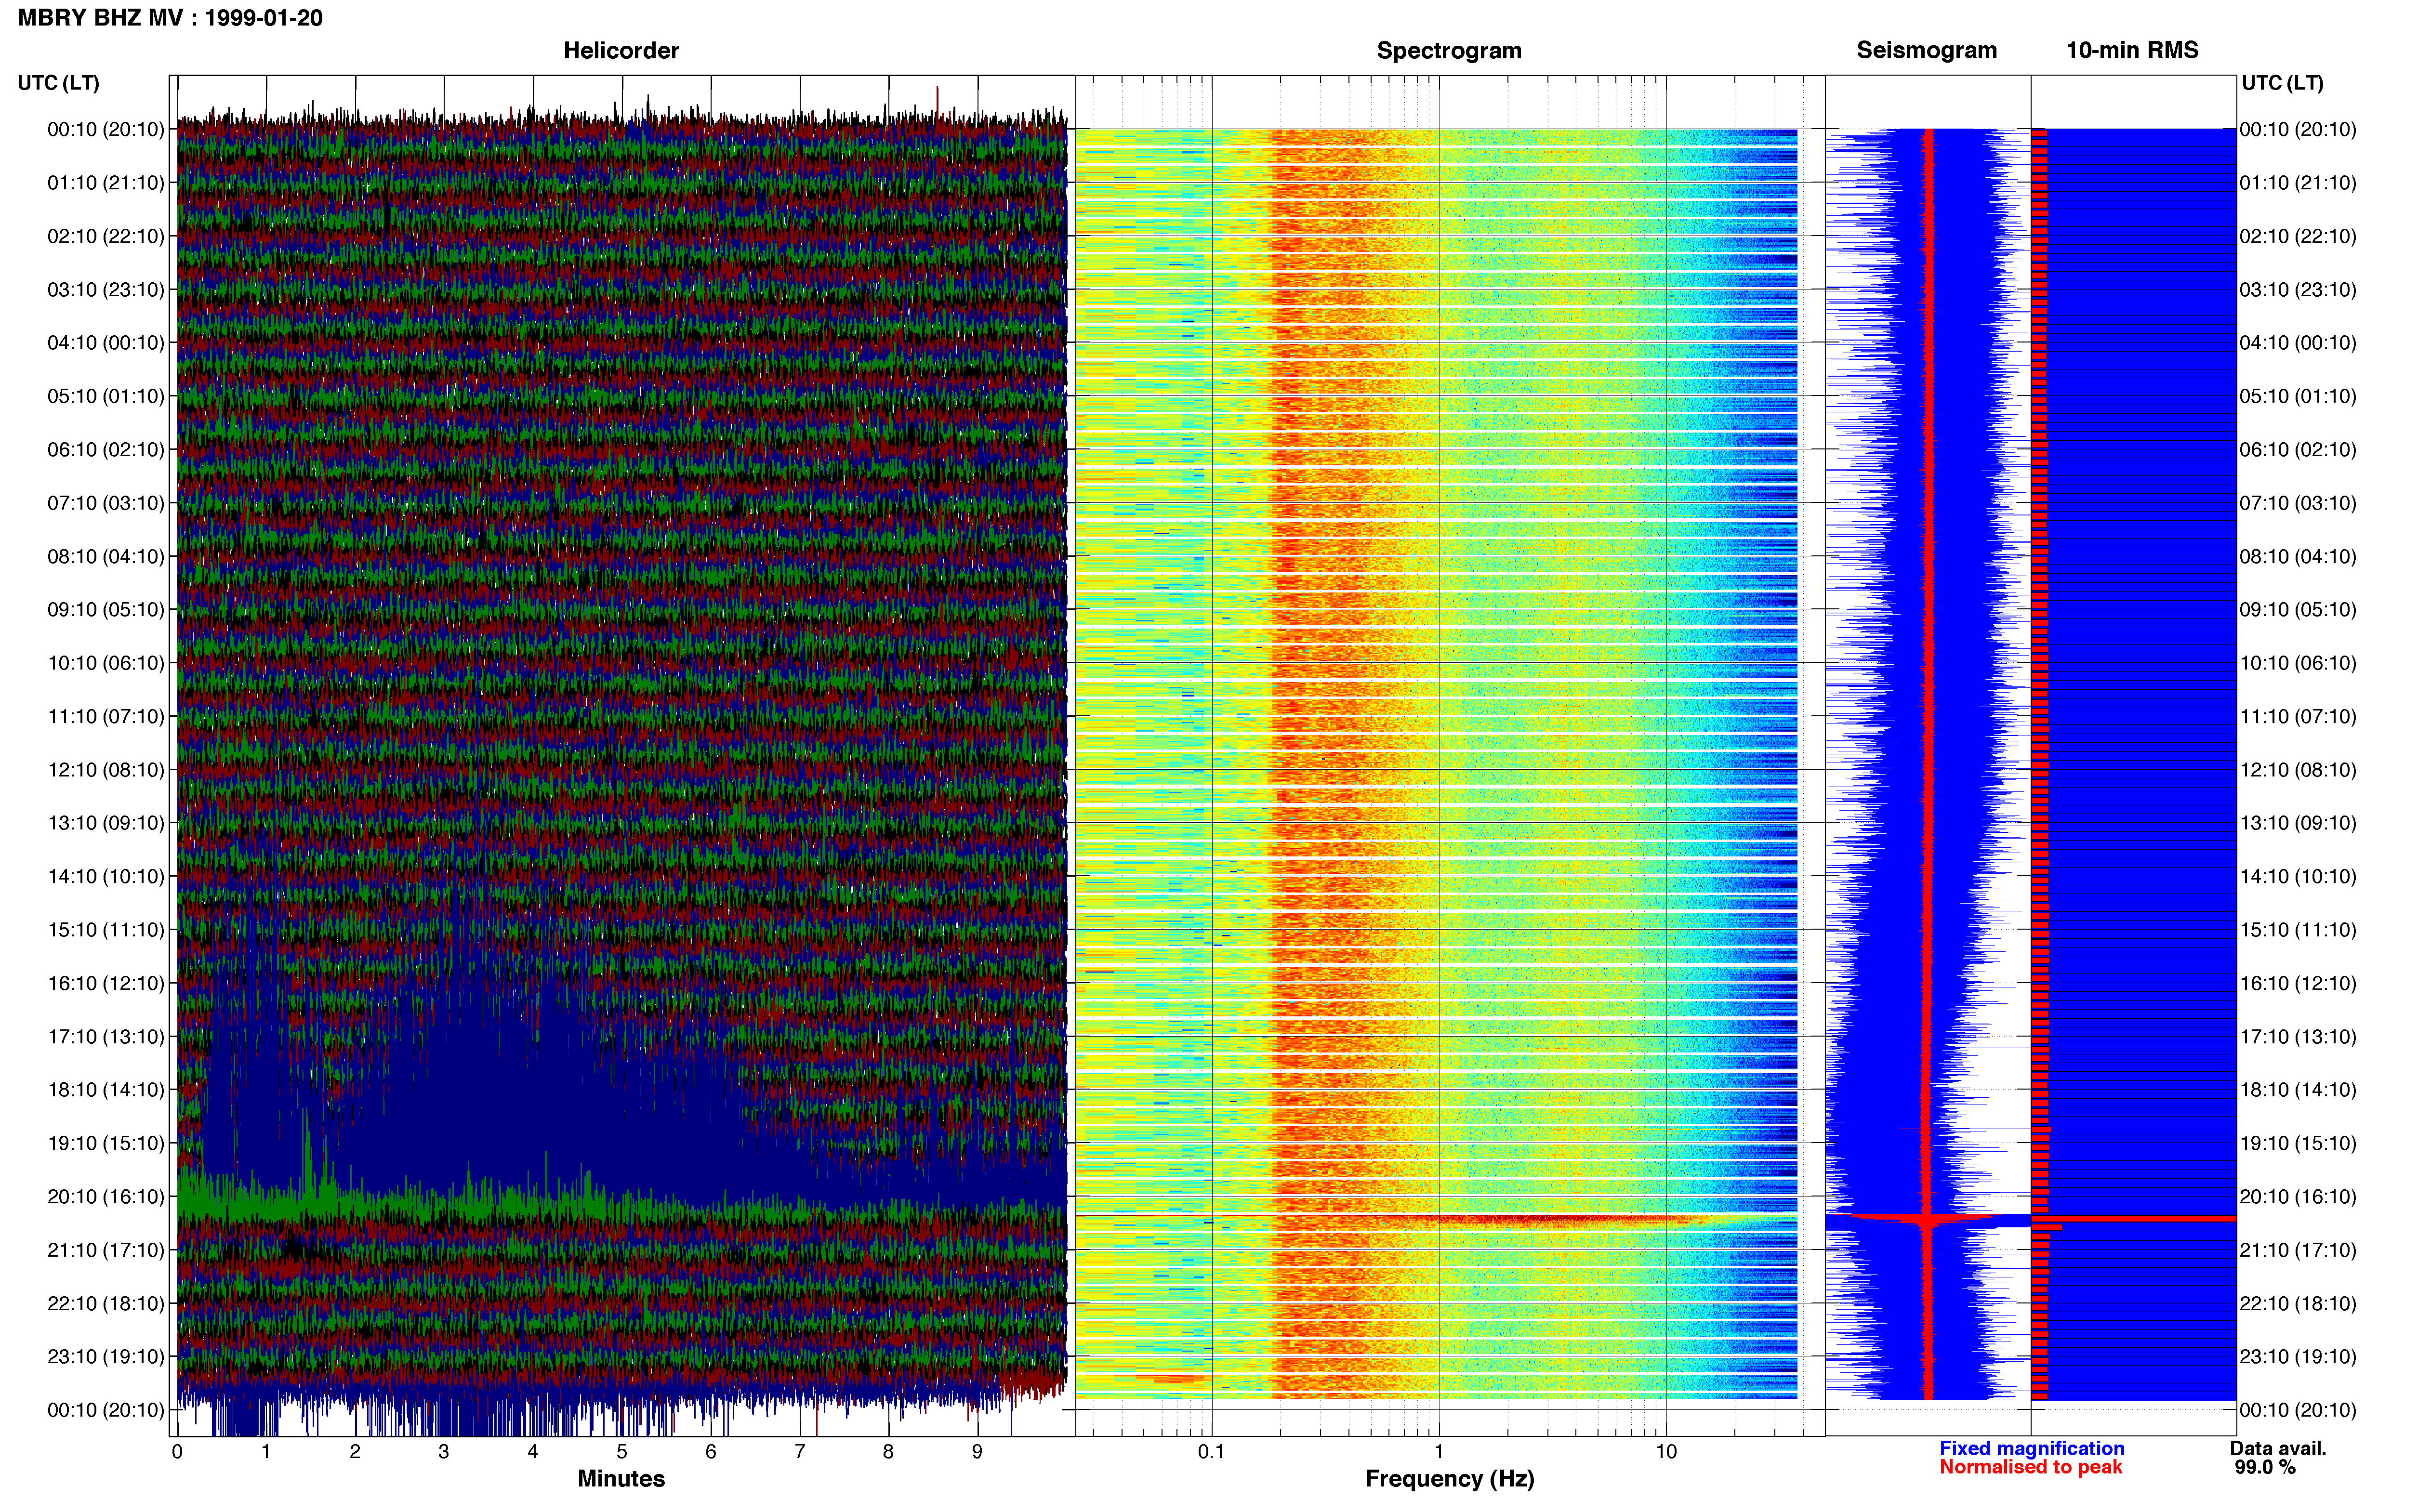Click the left '21:10 (17:10)' time label

pyautogui.click(x=106, y=1250)
